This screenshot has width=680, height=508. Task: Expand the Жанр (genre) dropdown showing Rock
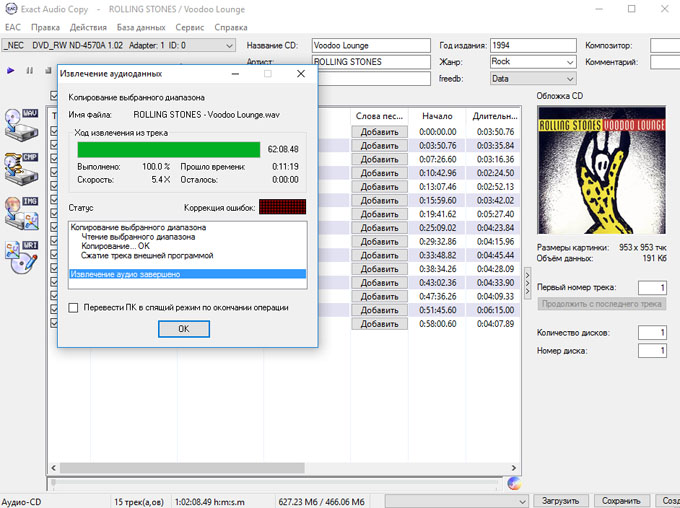(x=569, y=62)
